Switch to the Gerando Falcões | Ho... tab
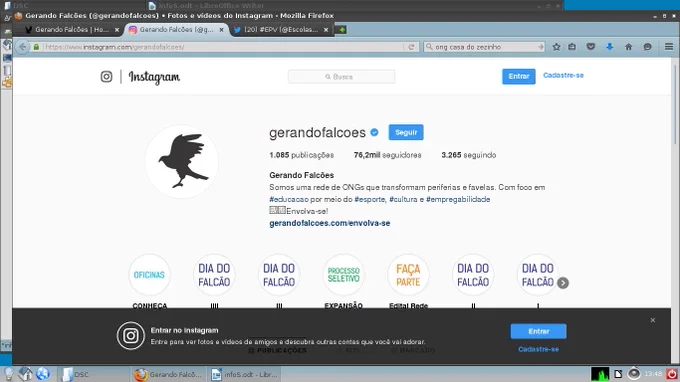This screenshot has height=382, width=680. (x=72, y=29)
